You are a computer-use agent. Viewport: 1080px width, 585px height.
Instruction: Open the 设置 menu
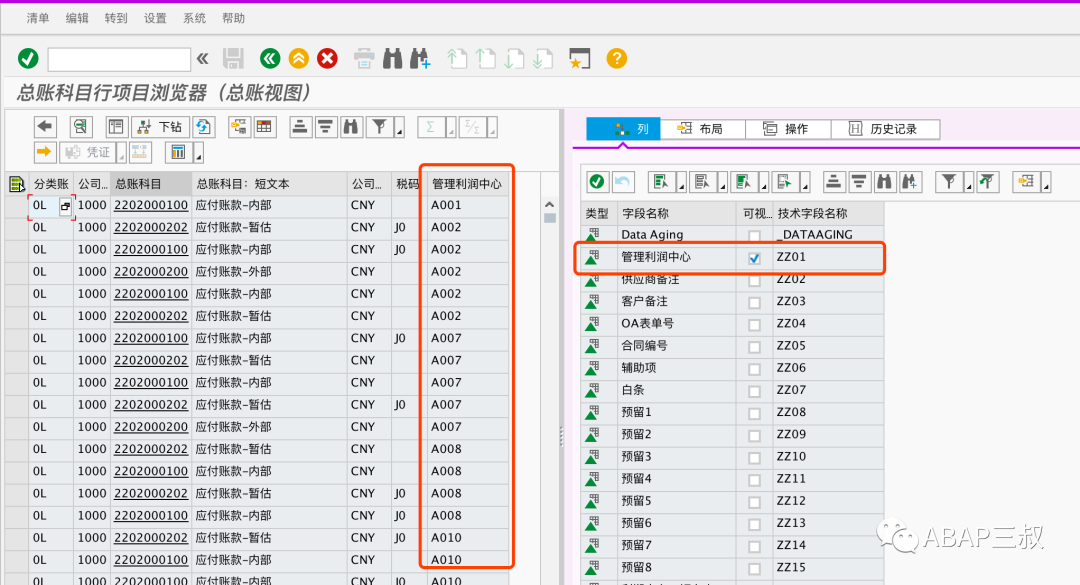(x=155, y=18)
